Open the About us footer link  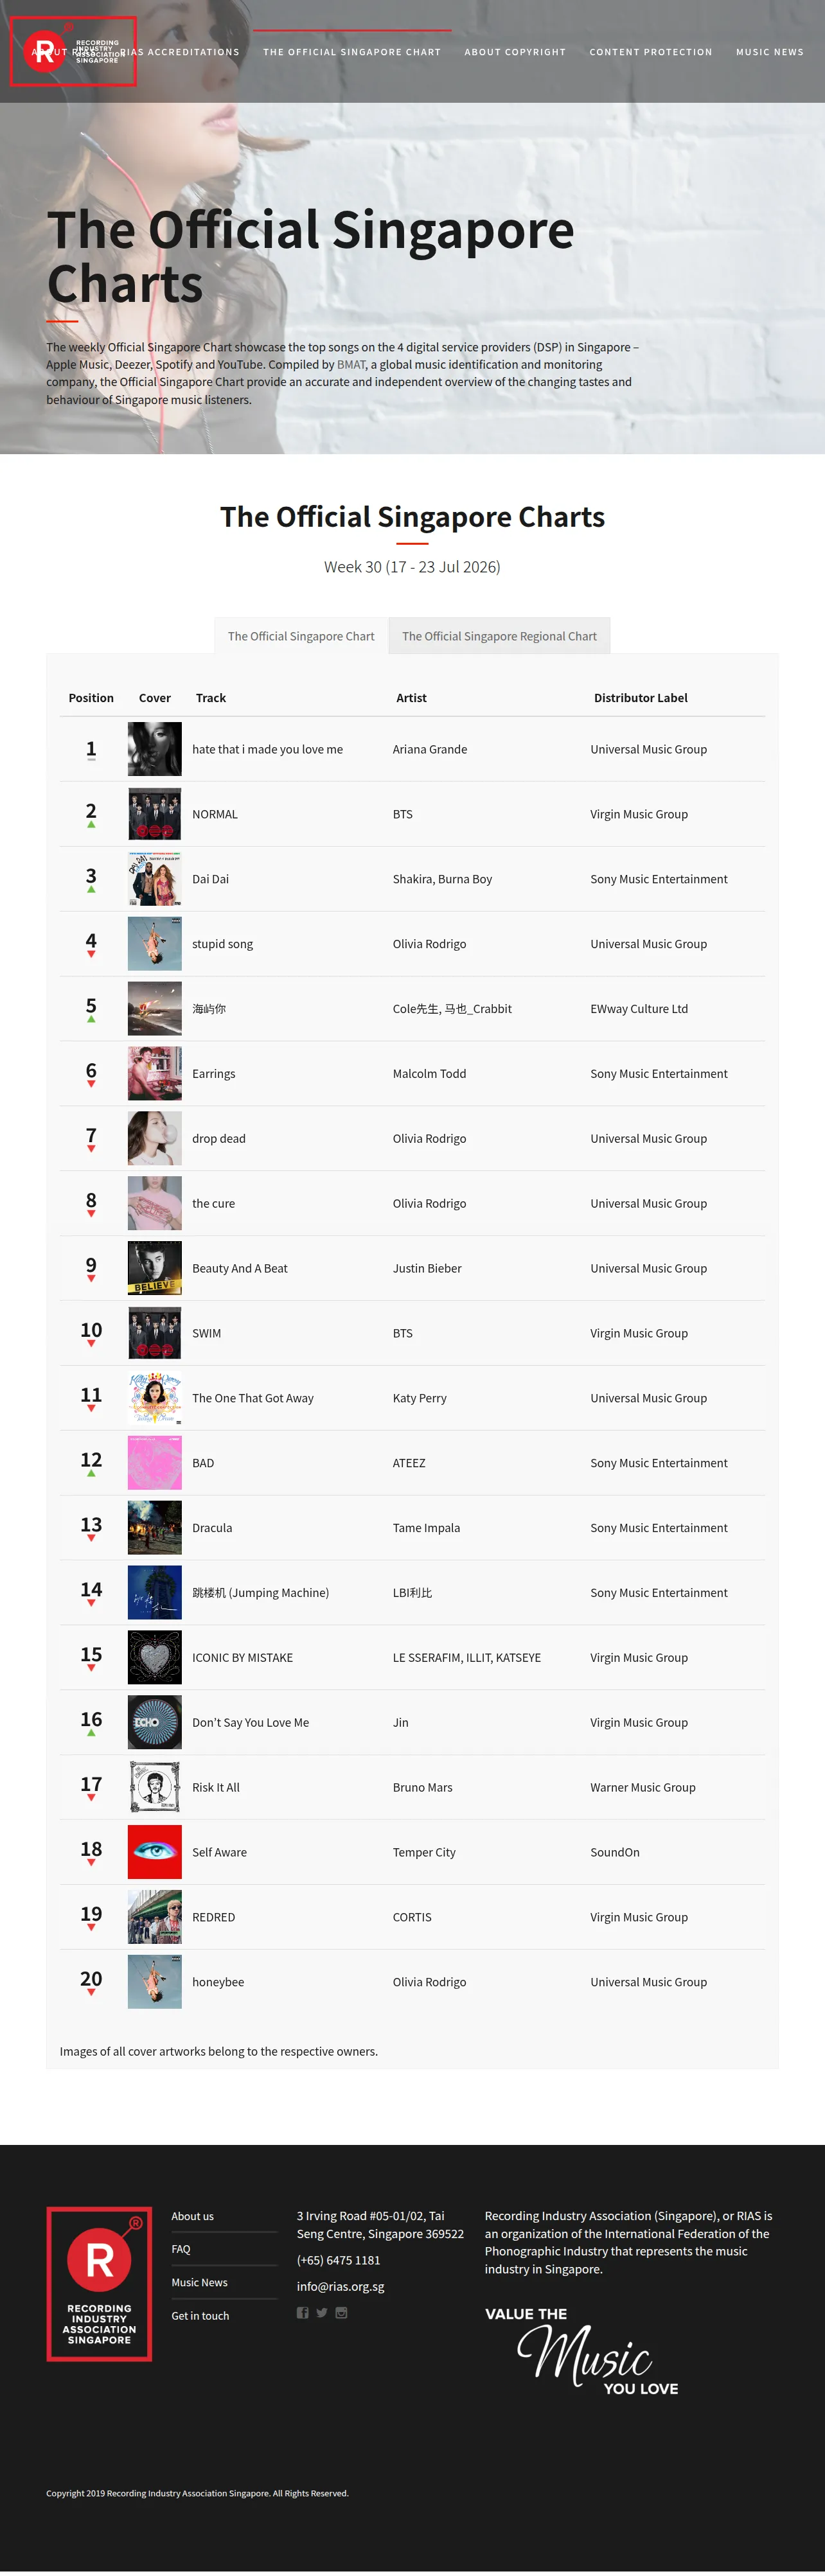tap(192, 2216)
